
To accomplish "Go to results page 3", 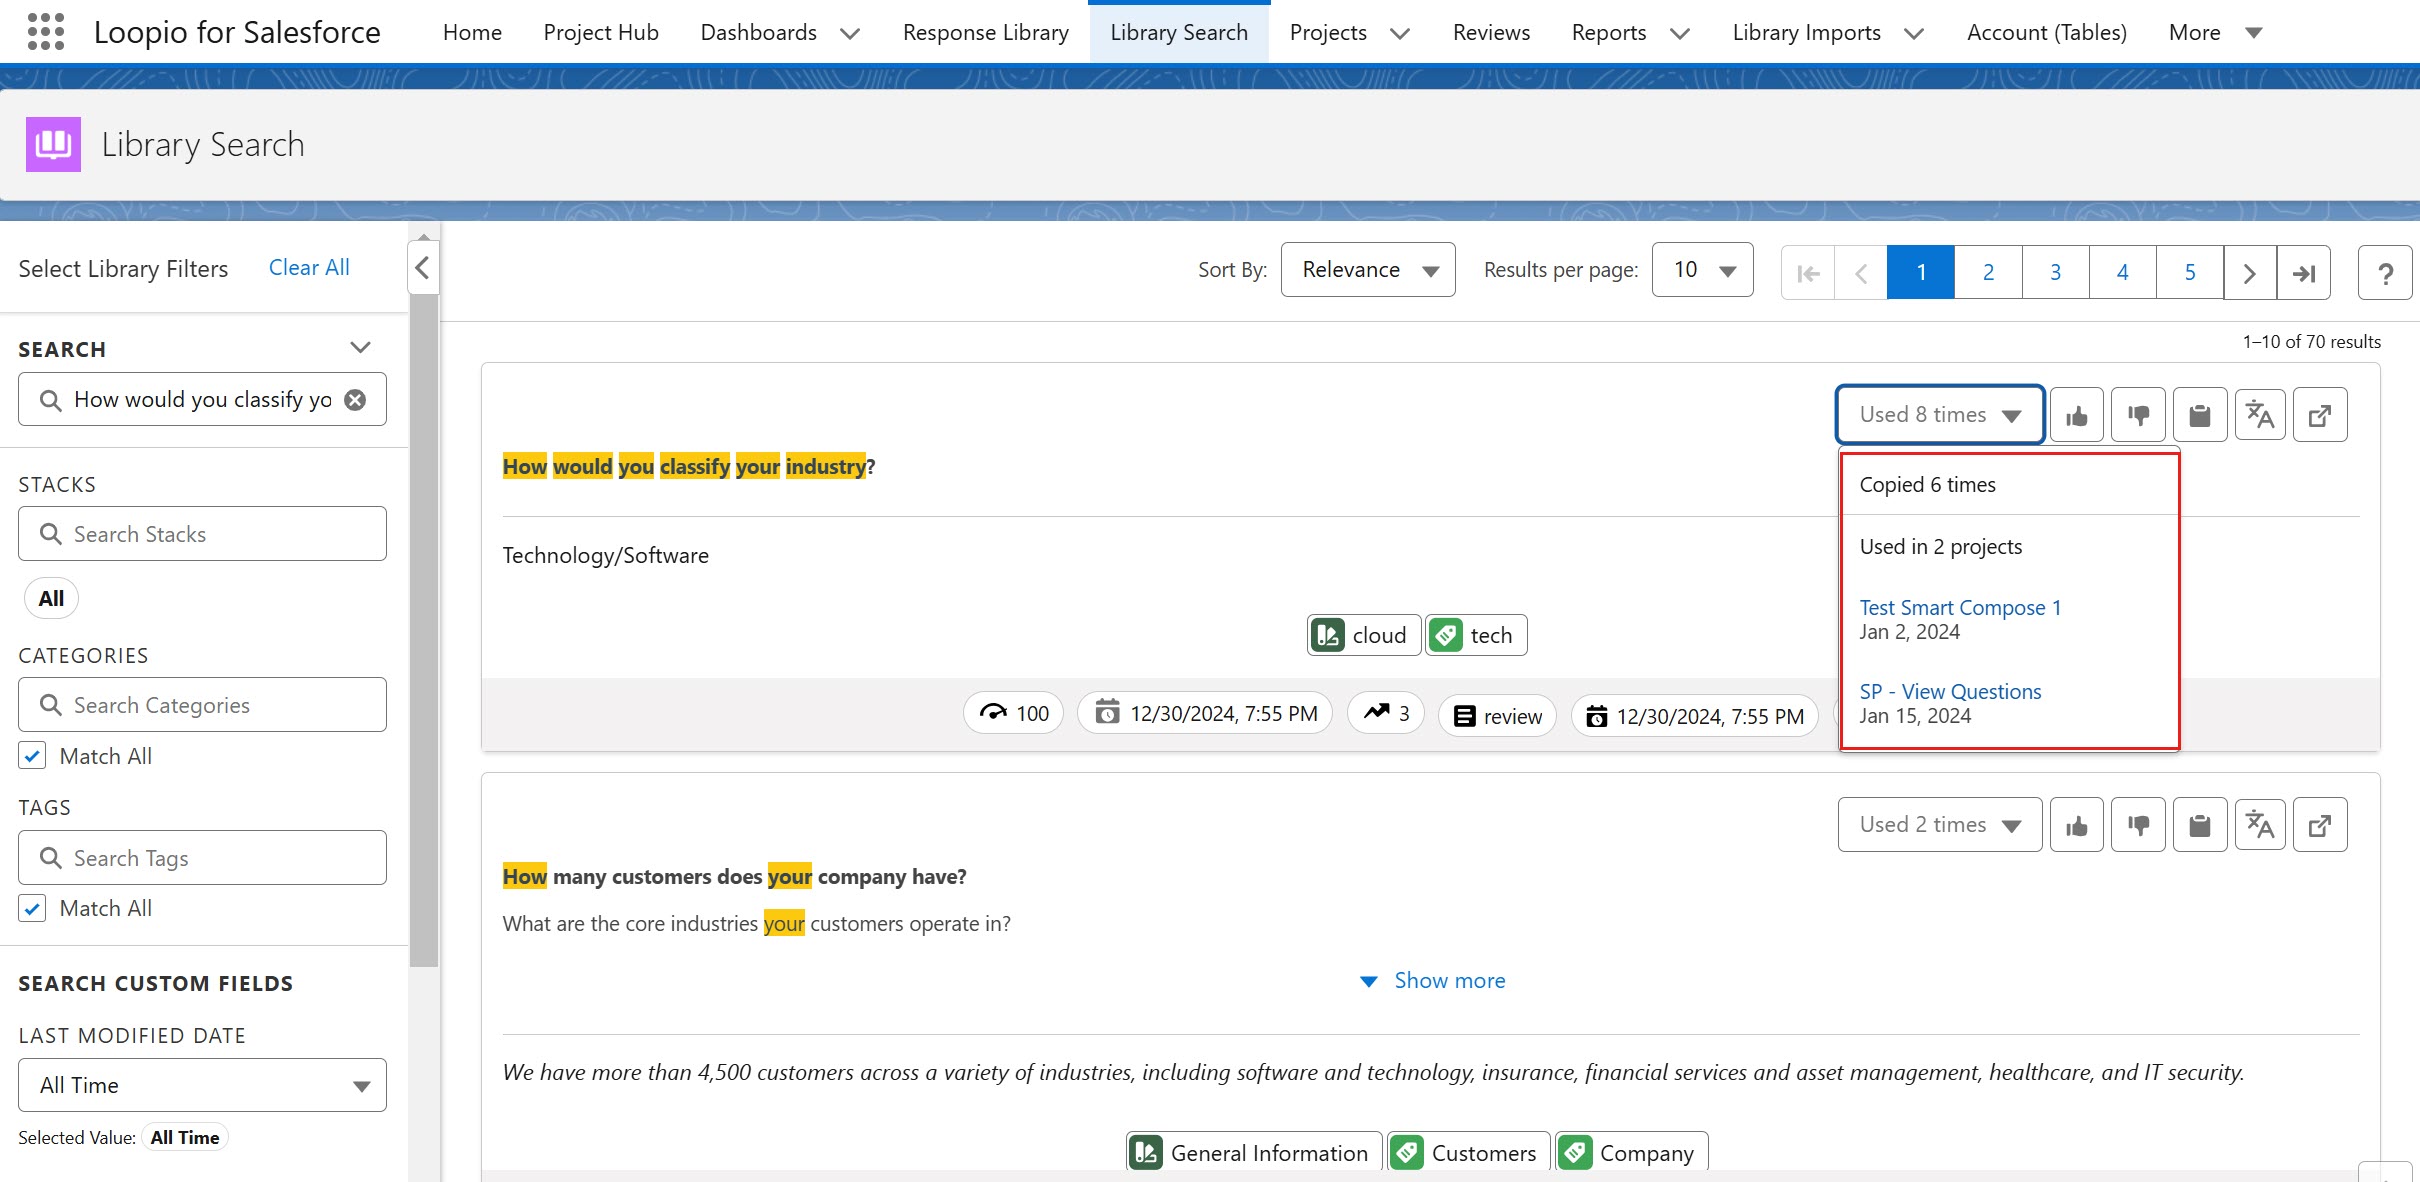I will tap(2055, 272).
